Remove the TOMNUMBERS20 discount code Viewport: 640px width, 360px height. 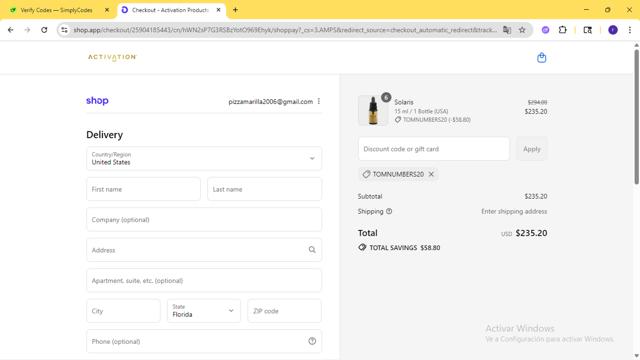(x=431, y=174)
